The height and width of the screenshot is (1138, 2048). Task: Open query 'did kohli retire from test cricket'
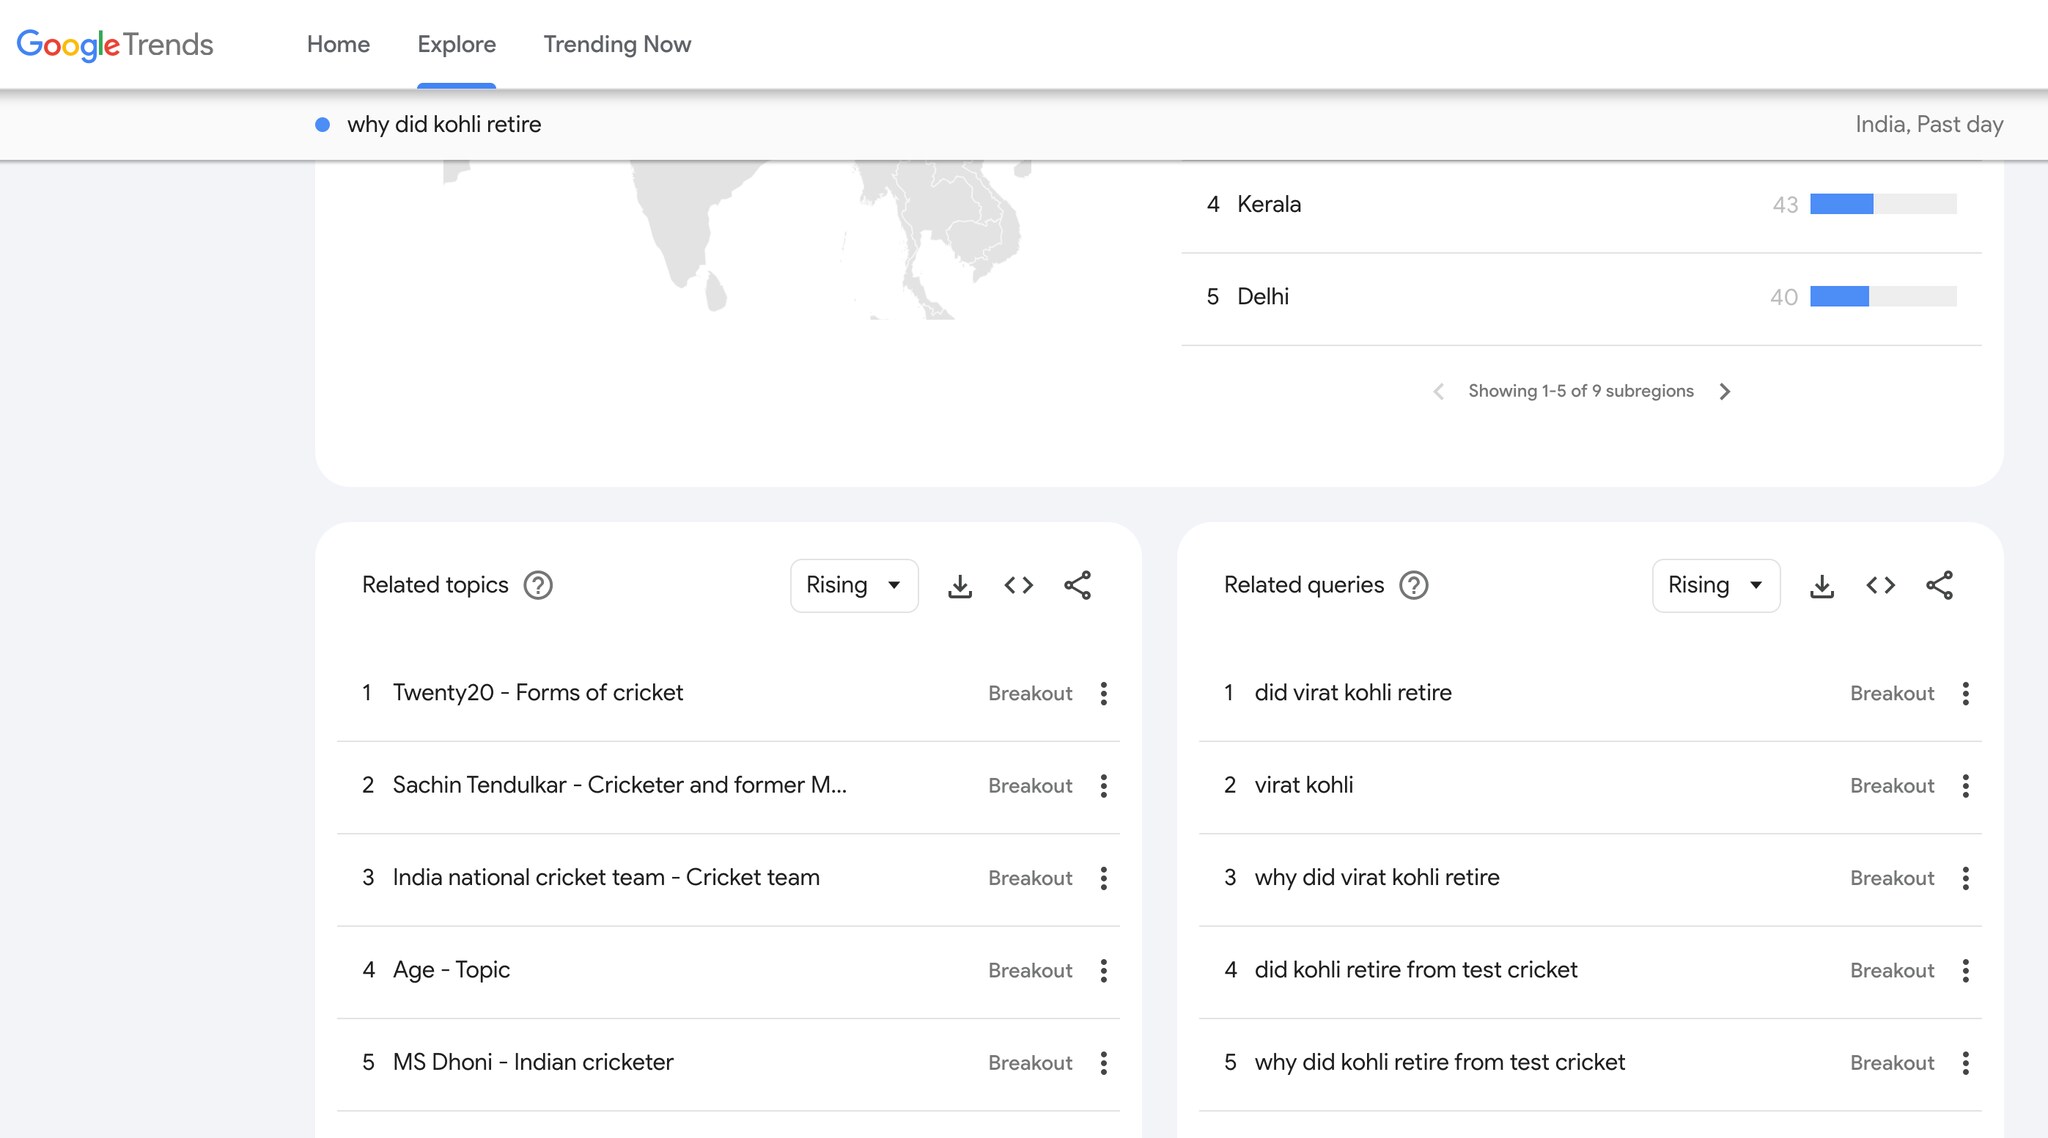(1416, 970)
